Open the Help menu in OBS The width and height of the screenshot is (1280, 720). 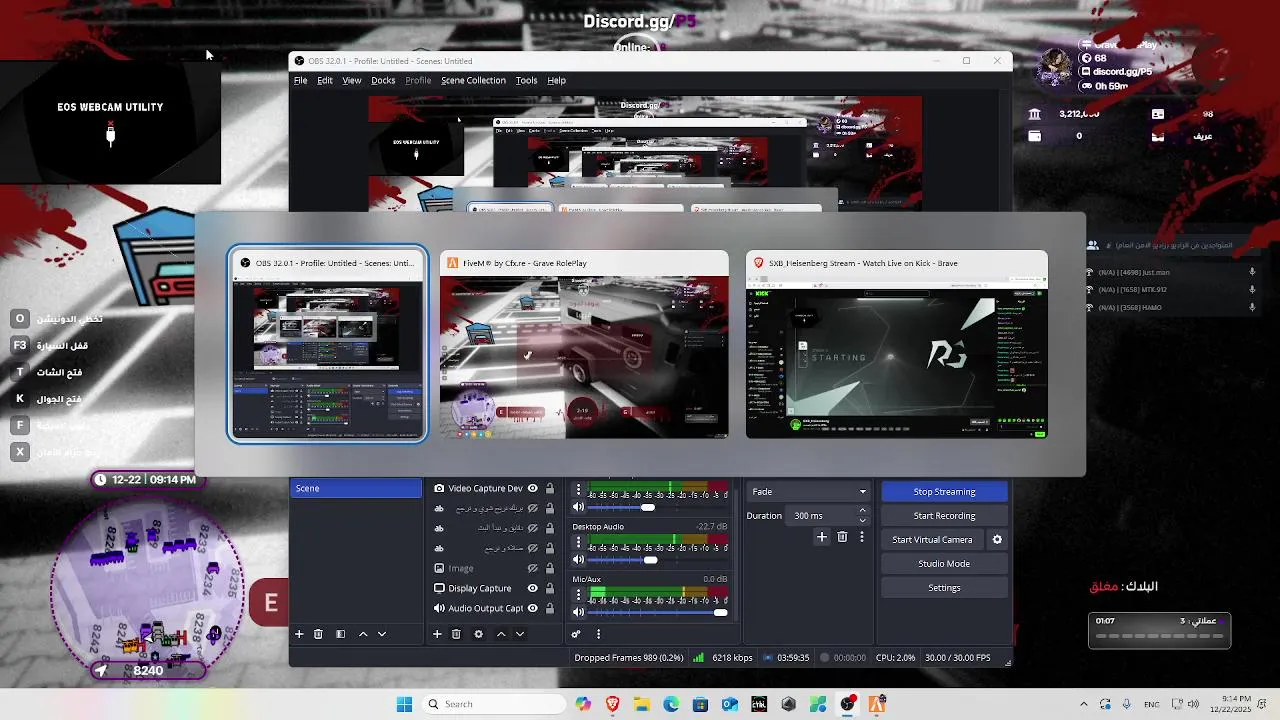(x=556, y=80)
